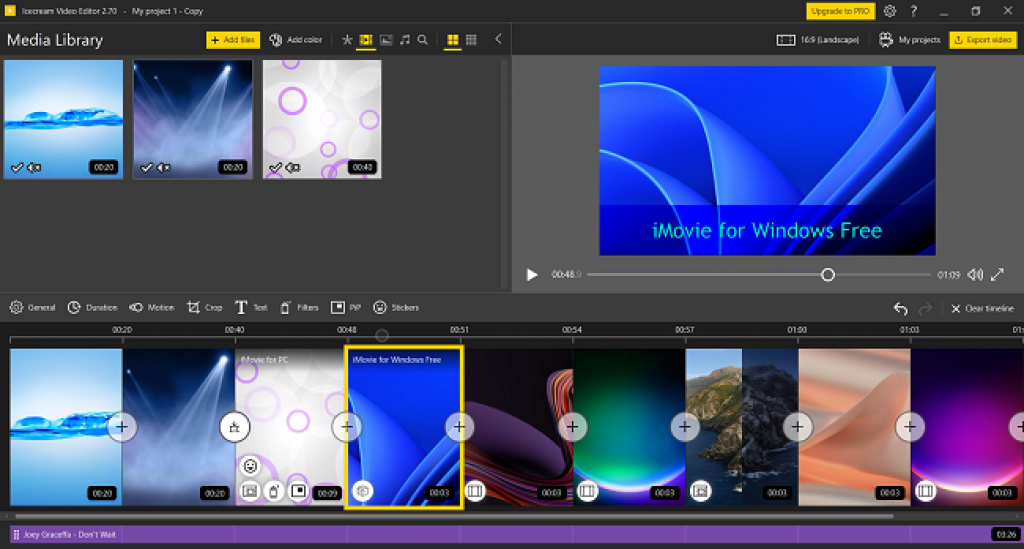Image resolution: width=1024 pixels, height=549 pixels.
Task: Switch media library to large grid view
Action: click(453, 40)
